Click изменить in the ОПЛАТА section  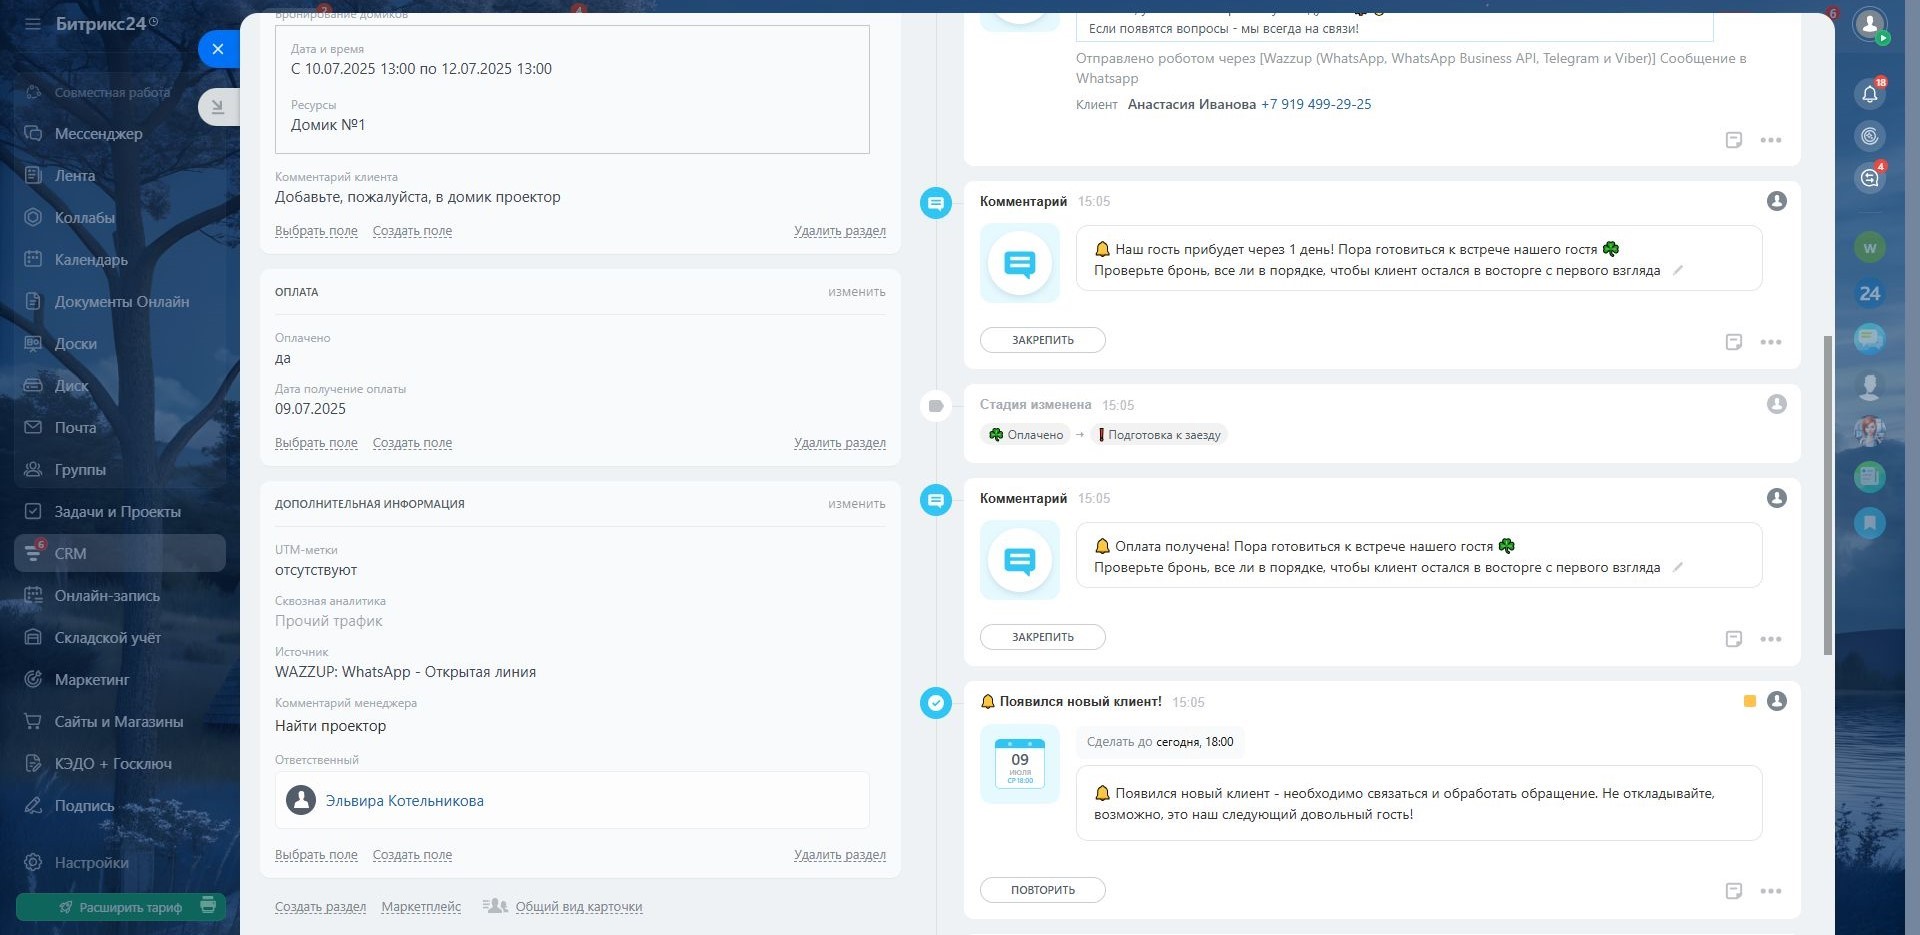856,292
